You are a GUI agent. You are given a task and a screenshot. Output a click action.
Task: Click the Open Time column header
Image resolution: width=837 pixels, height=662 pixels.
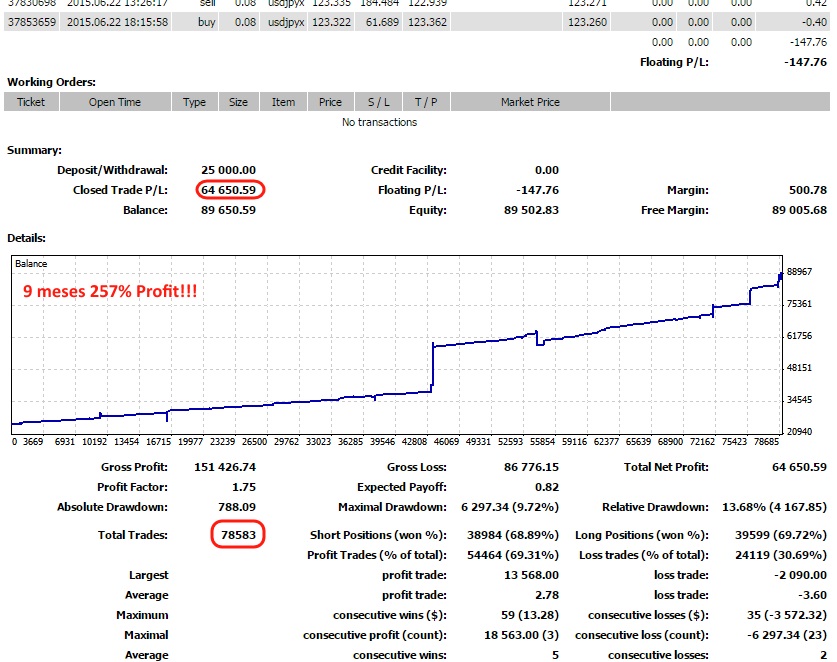115,102
